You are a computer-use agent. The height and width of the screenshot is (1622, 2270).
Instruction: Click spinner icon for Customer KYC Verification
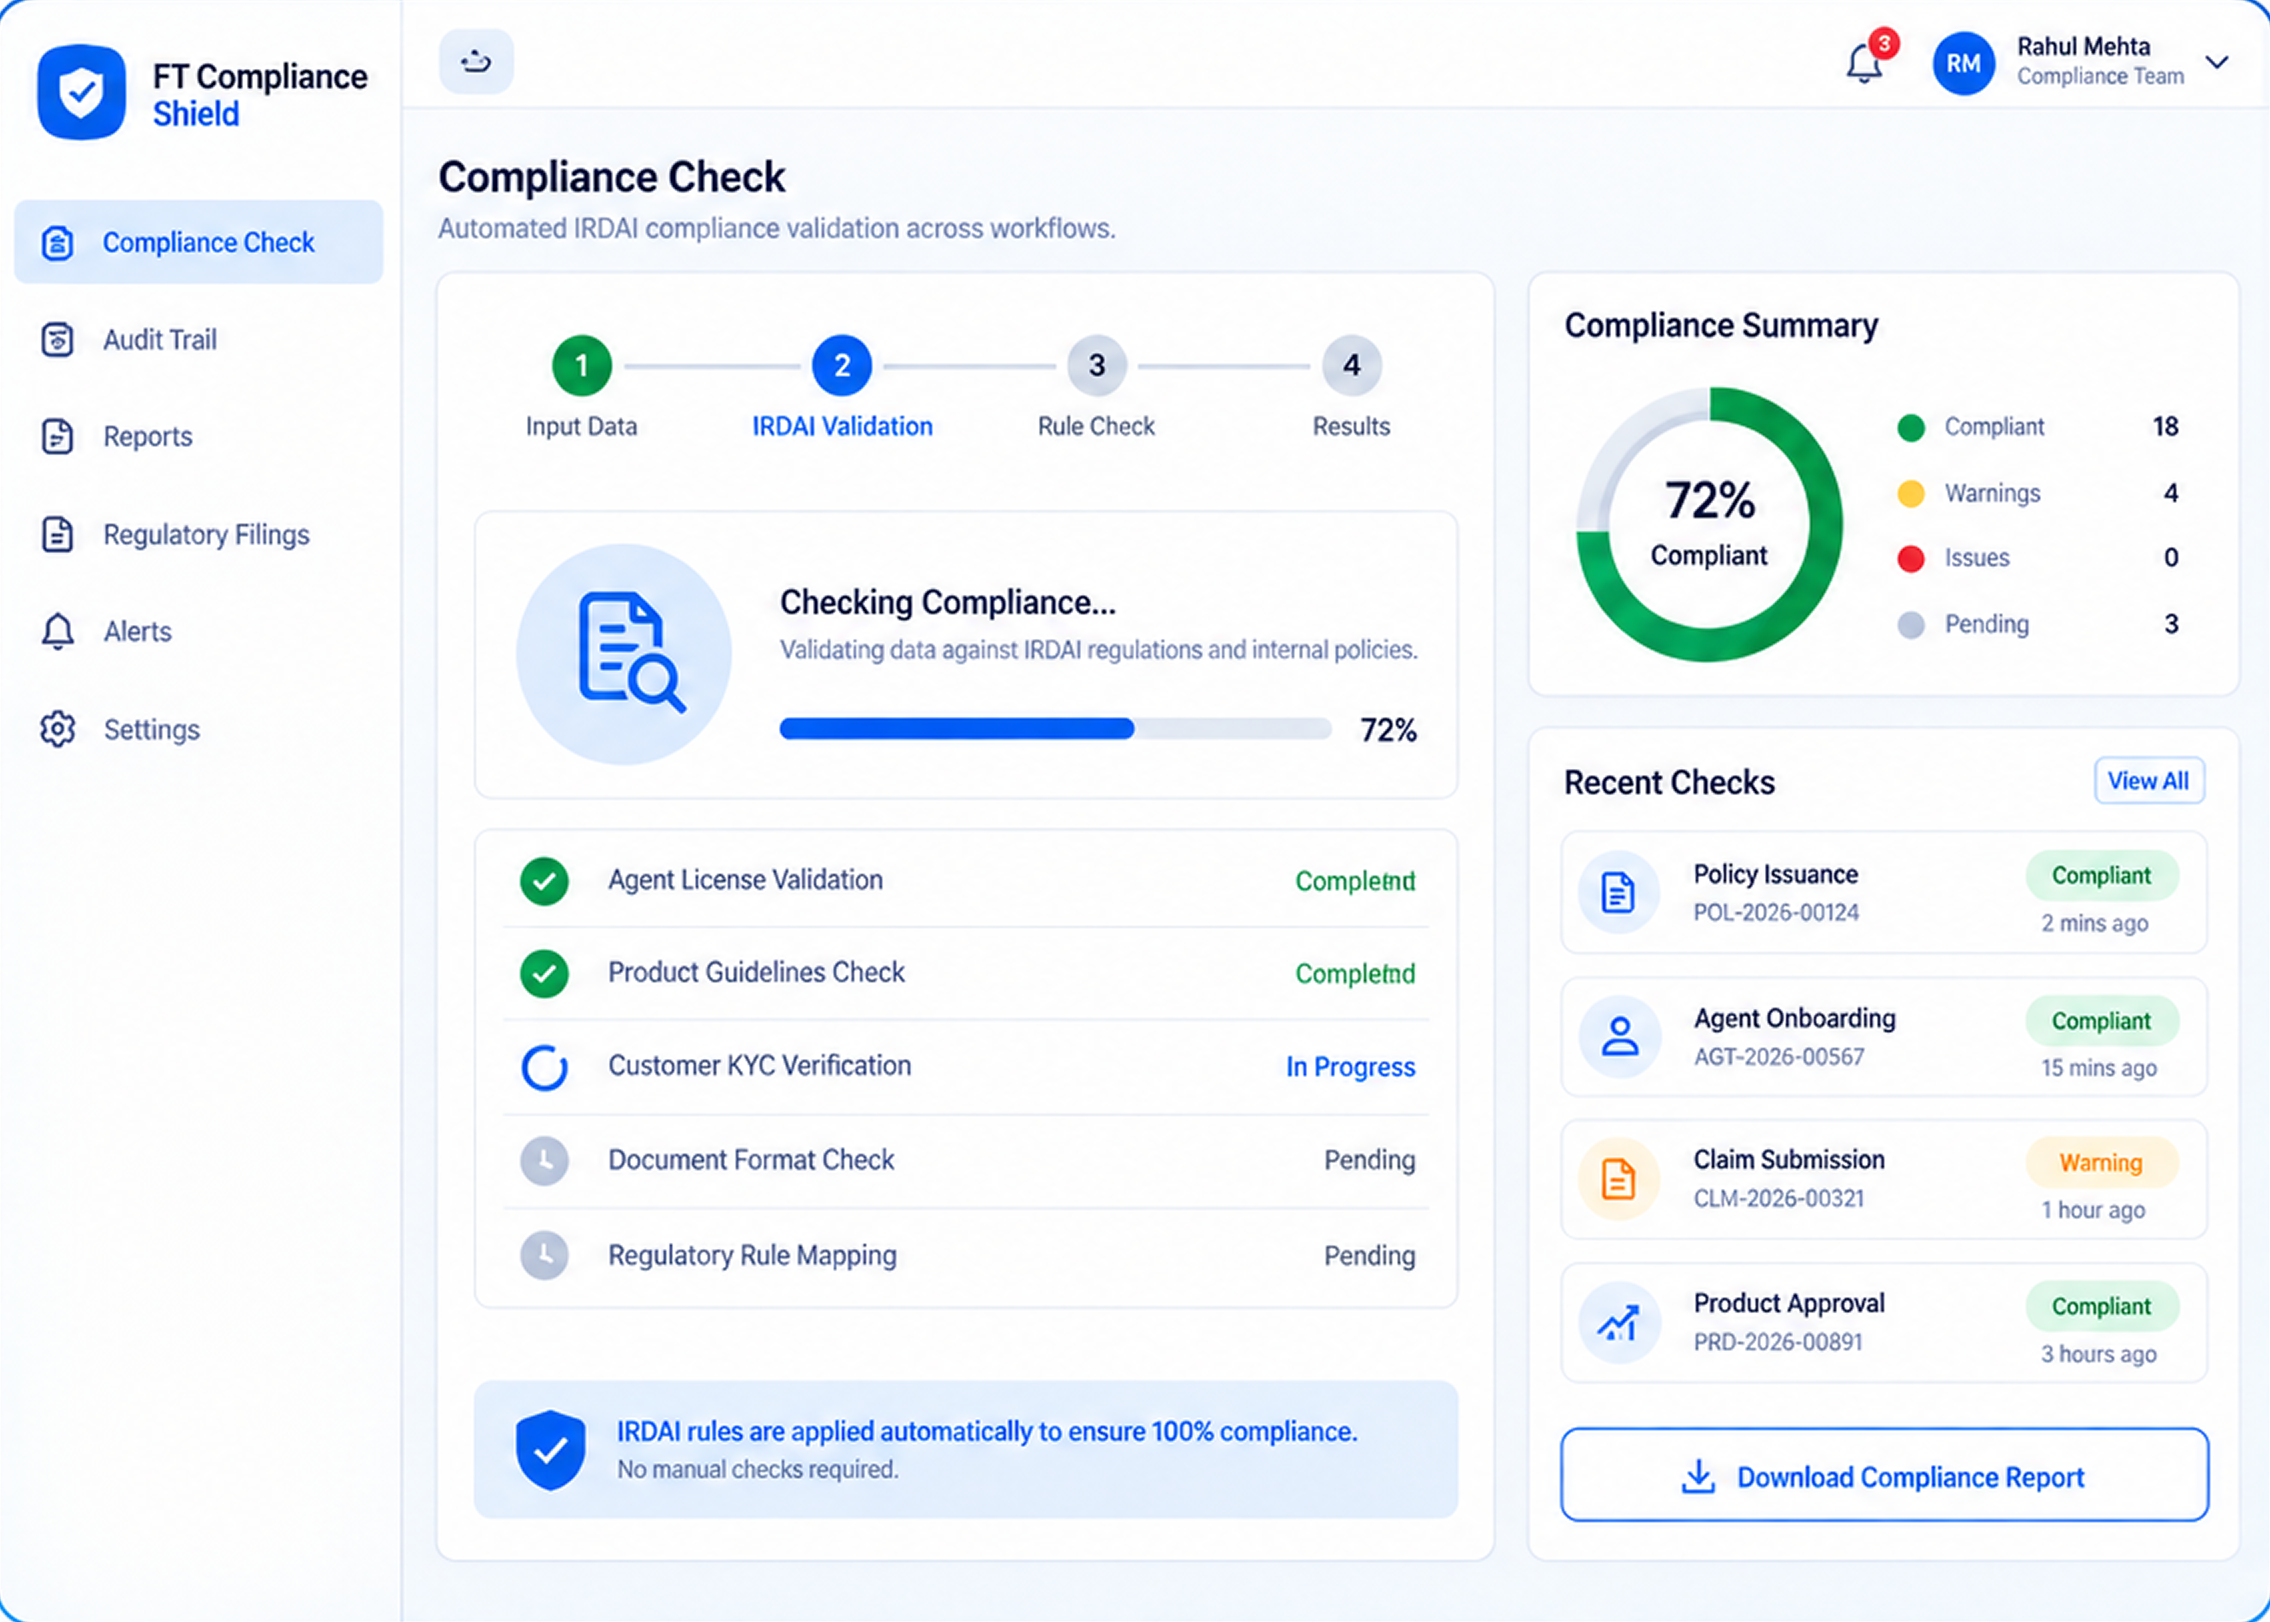[x=545, y=1067]
